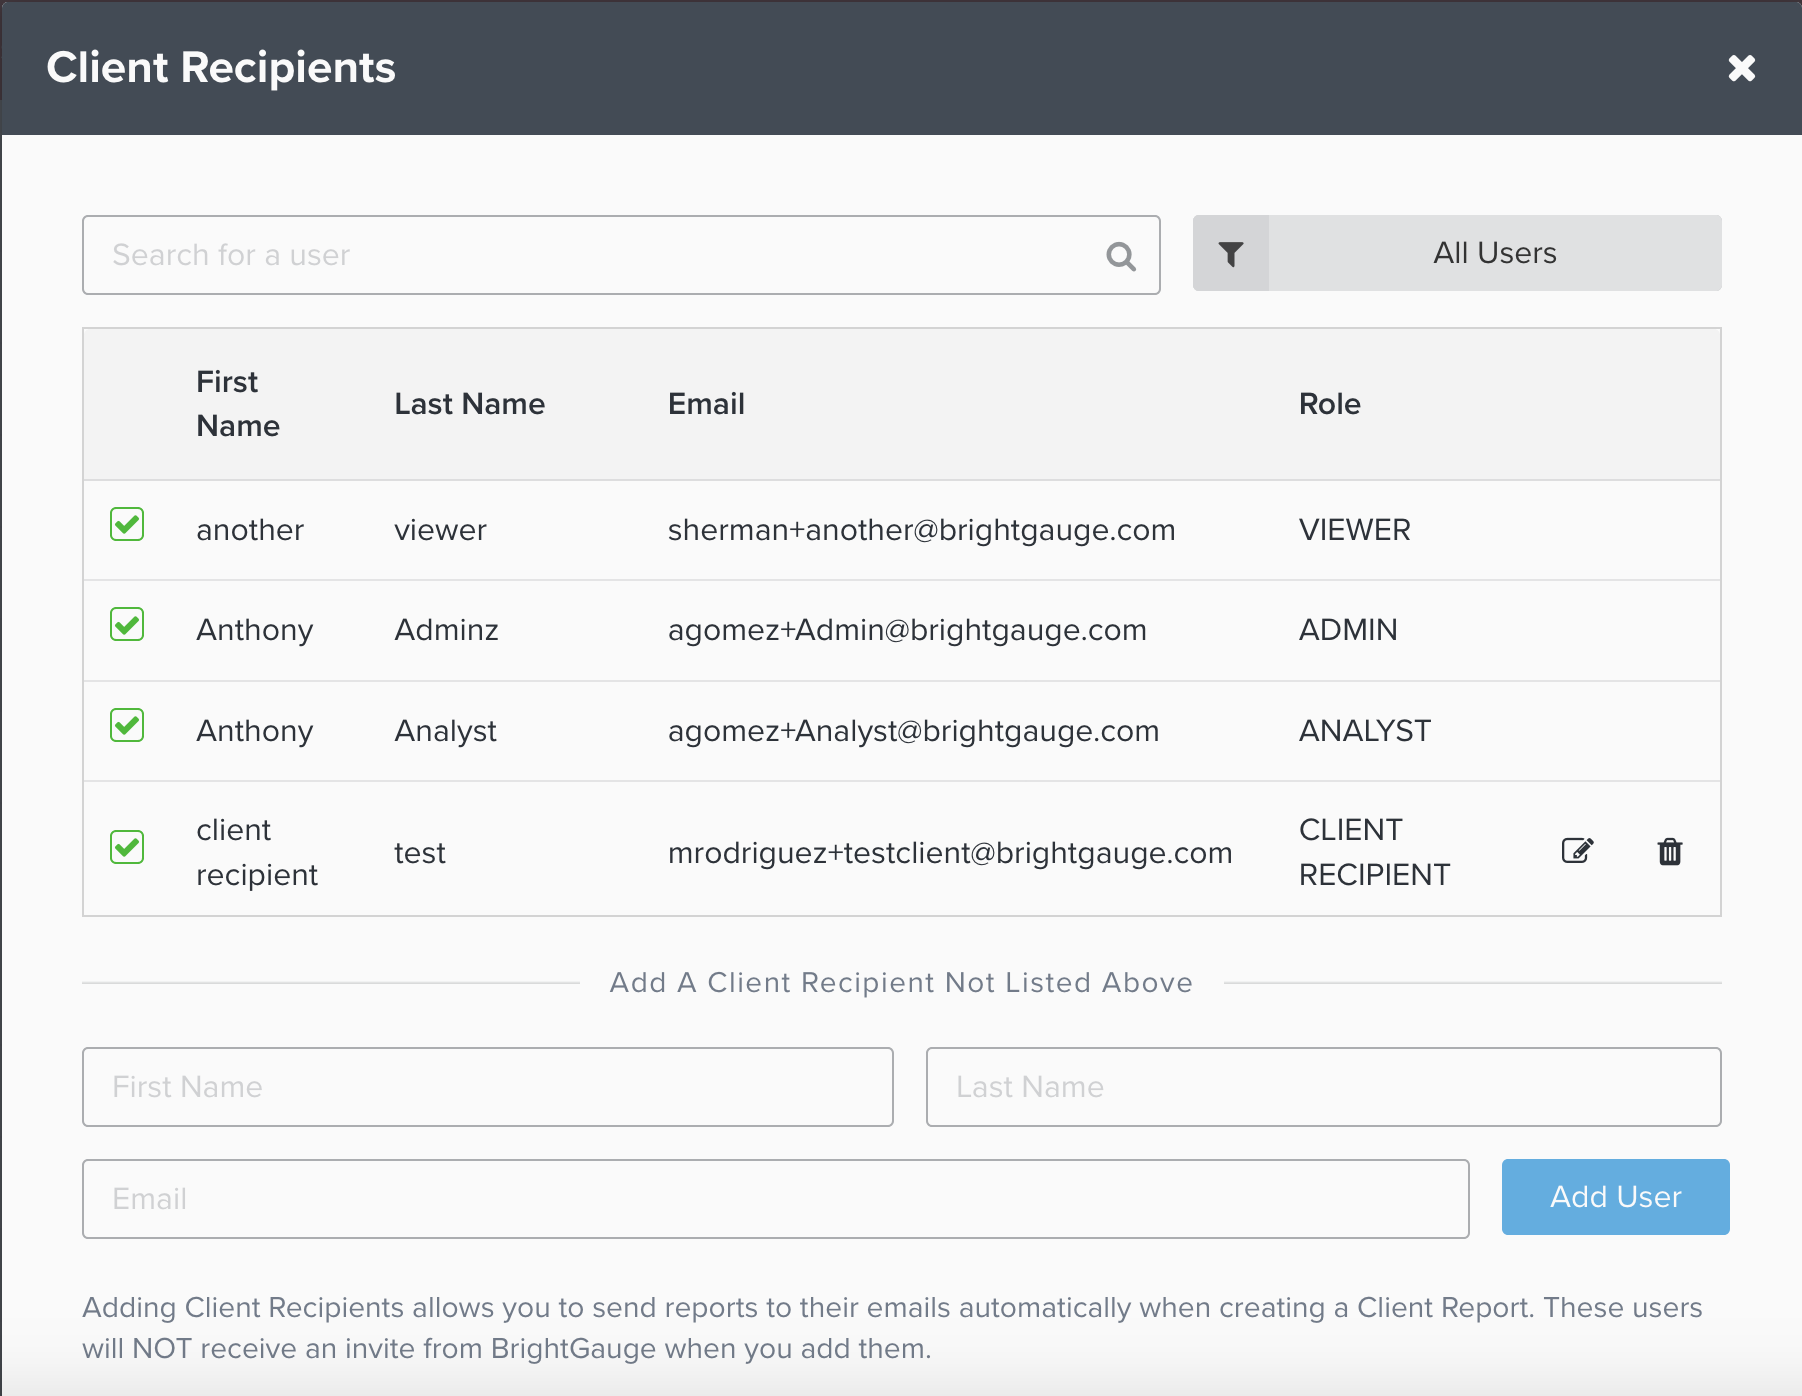
Task: Click the VIEWER role cell
Action: pyautogui.click(x=1354, y=530)
